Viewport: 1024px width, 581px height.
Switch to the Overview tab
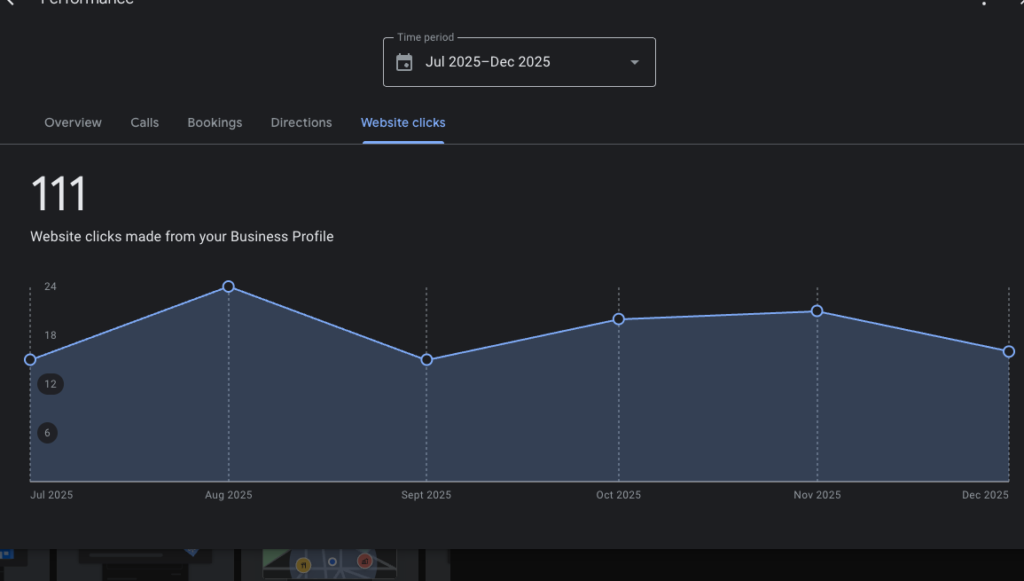(x=73, y=123)
